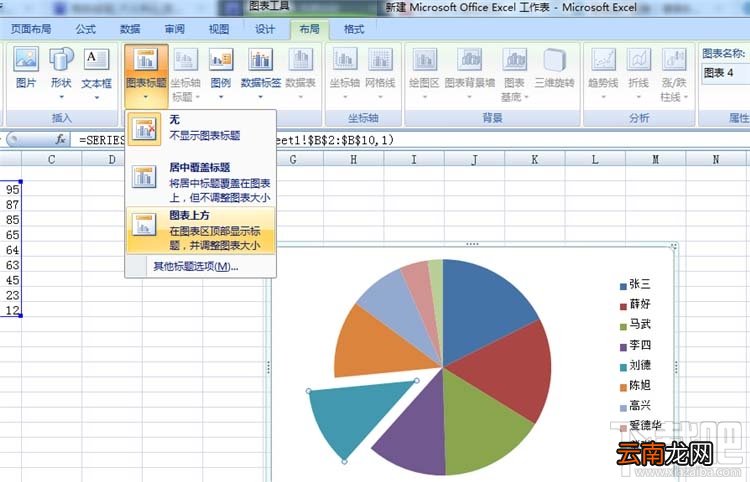Open 其他标题选项(M)... dialog
Viewport: 750px width, 482px height.
[x=196, y=266]
